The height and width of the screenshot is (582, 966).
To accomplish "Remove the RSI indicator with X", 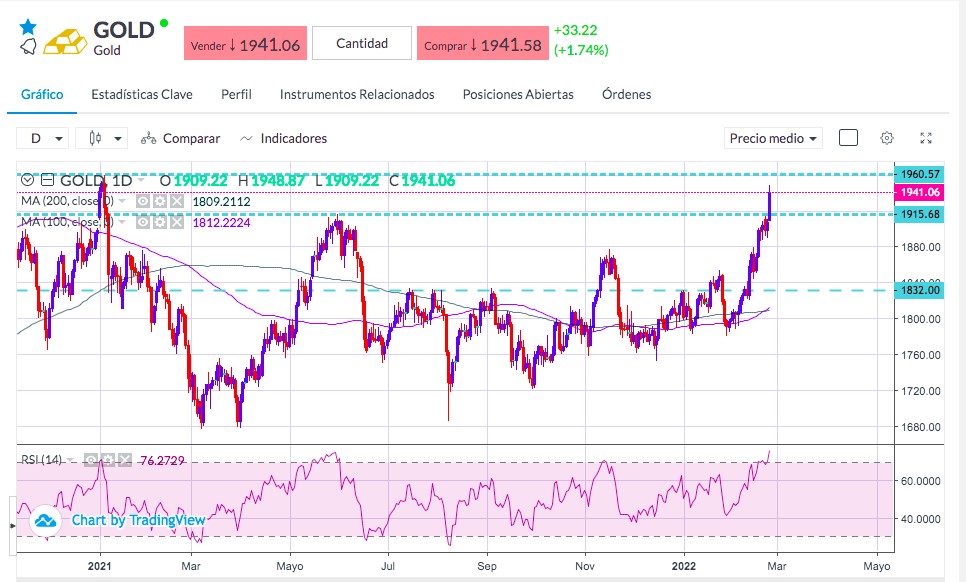I will [x=125, y=460].
